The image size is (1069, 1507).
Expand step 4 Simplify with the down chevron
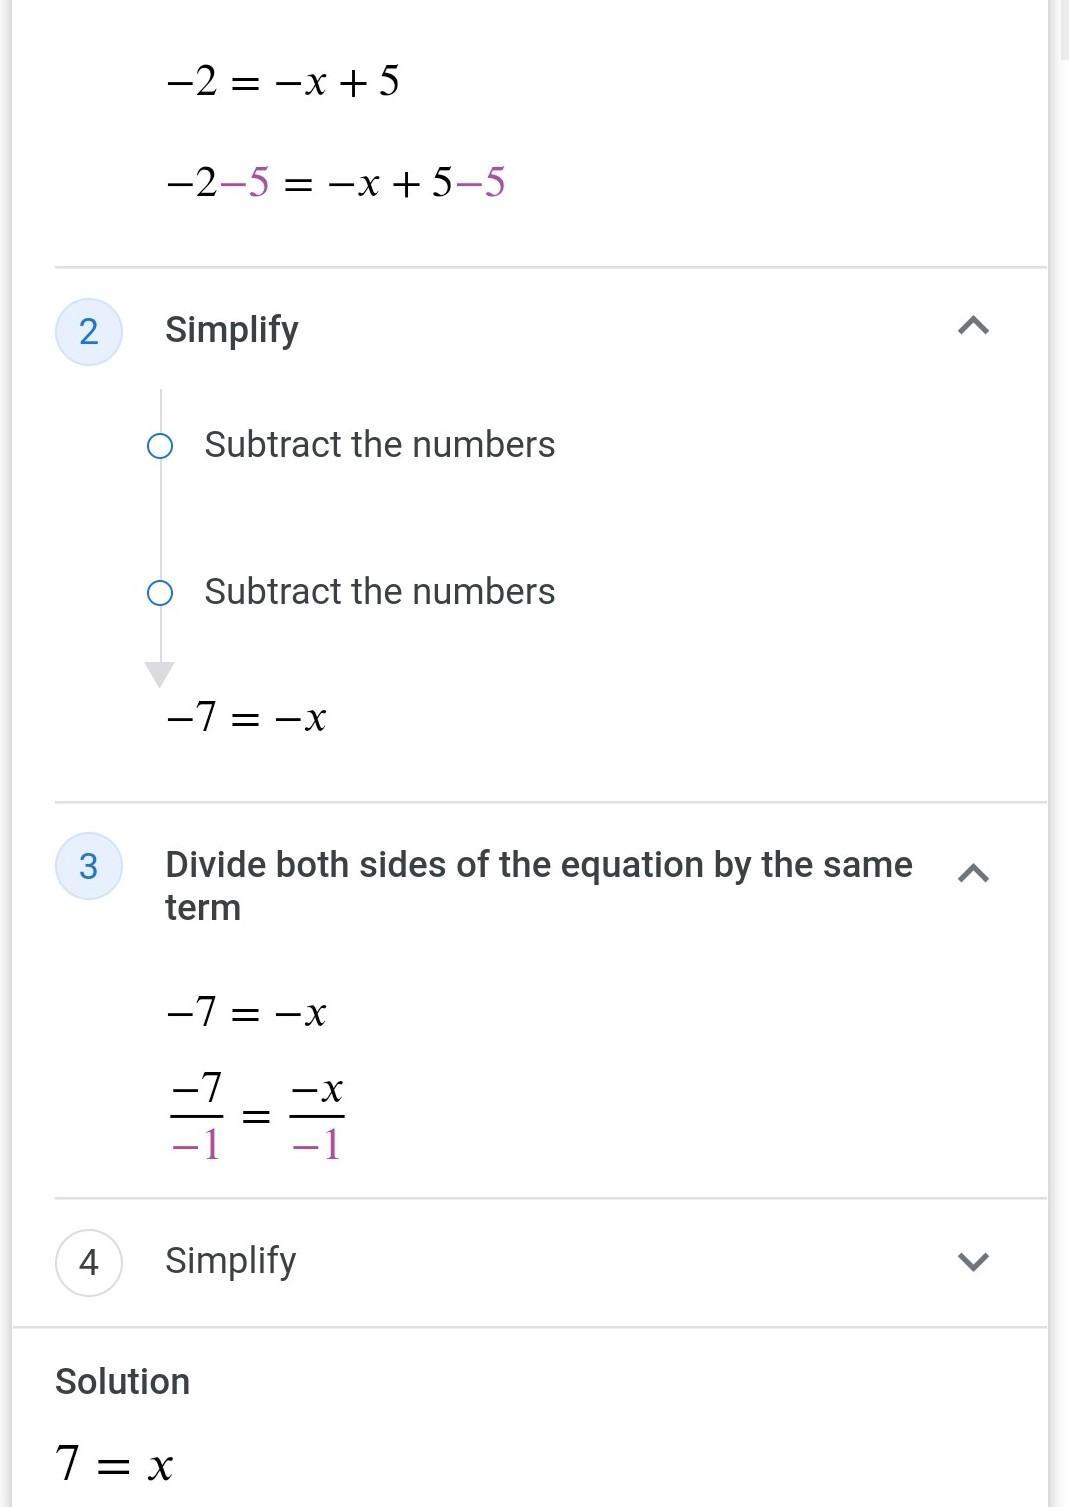973,1261
